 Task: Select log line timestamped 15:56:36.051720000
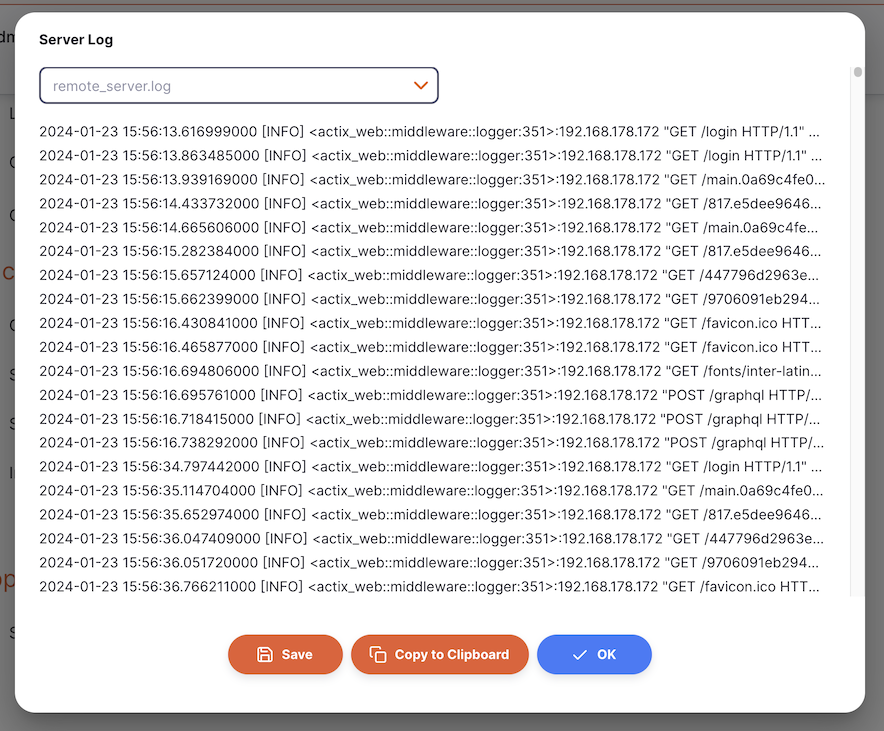pyautogui.click(x=430, y=562)
